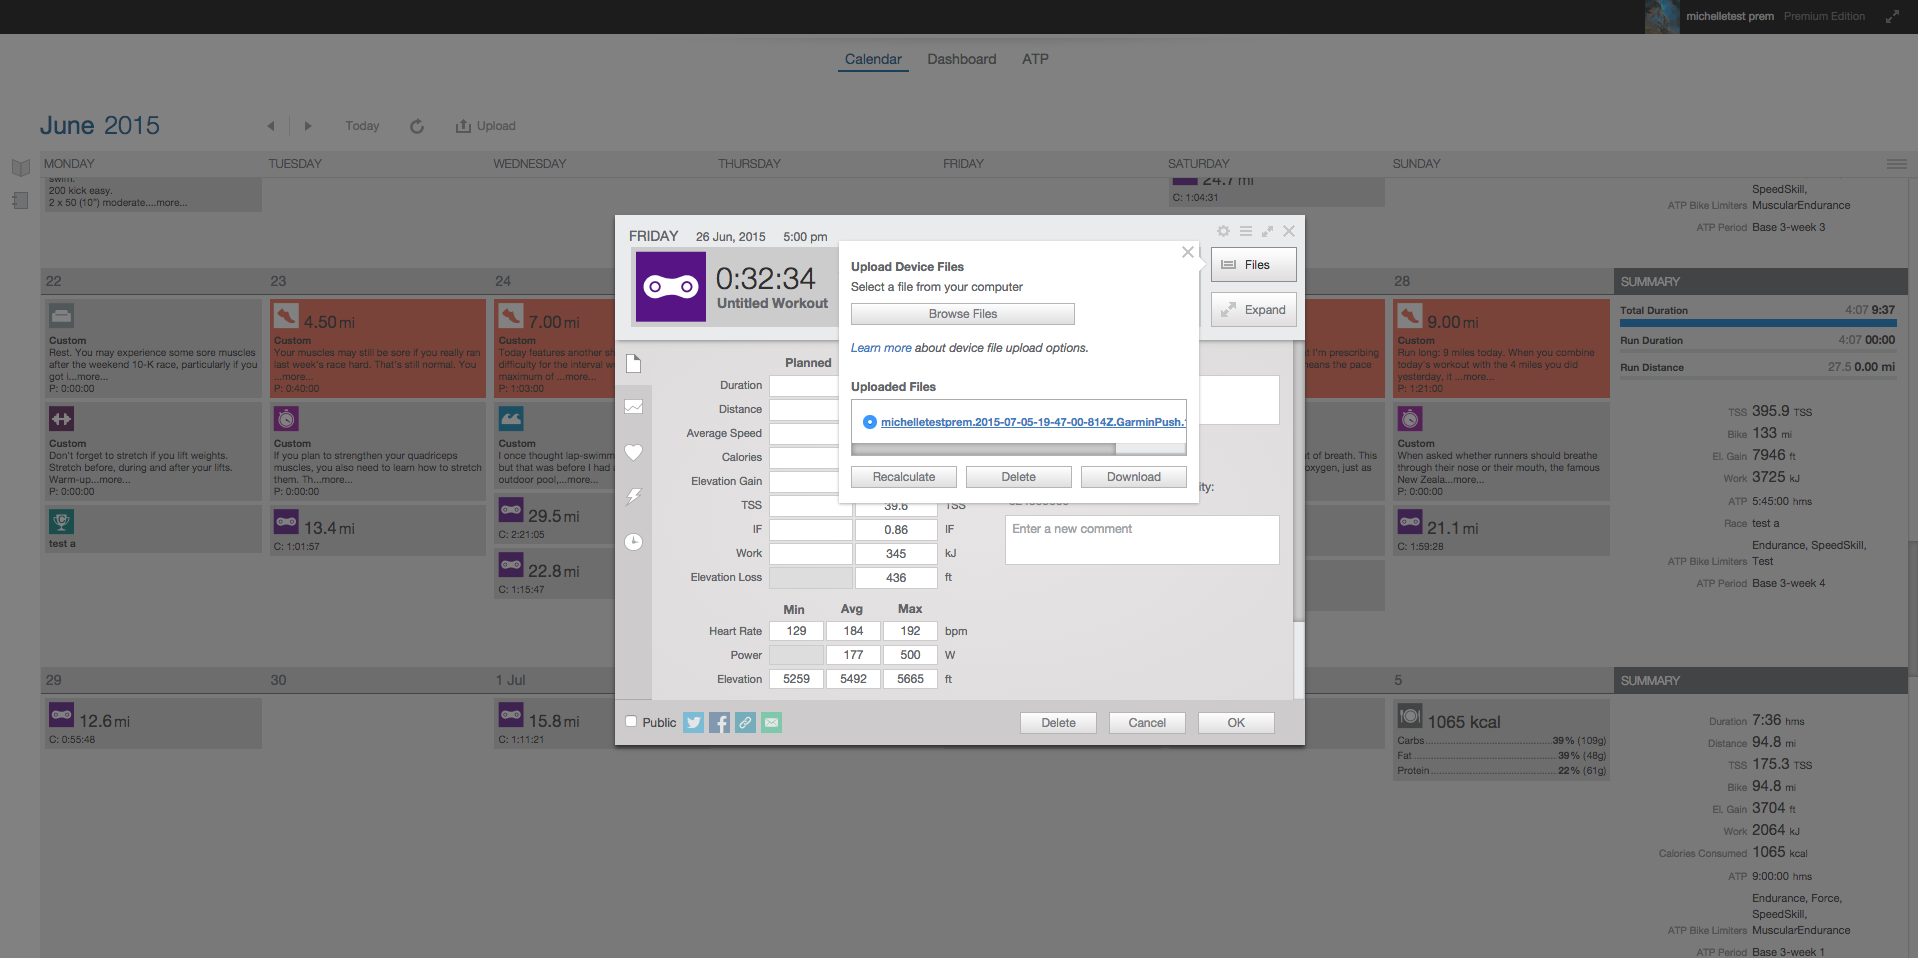The image size is (1918, 958).
Task: Download the uploaded file
Action: pyautogui.click(x=1134, y=477)
